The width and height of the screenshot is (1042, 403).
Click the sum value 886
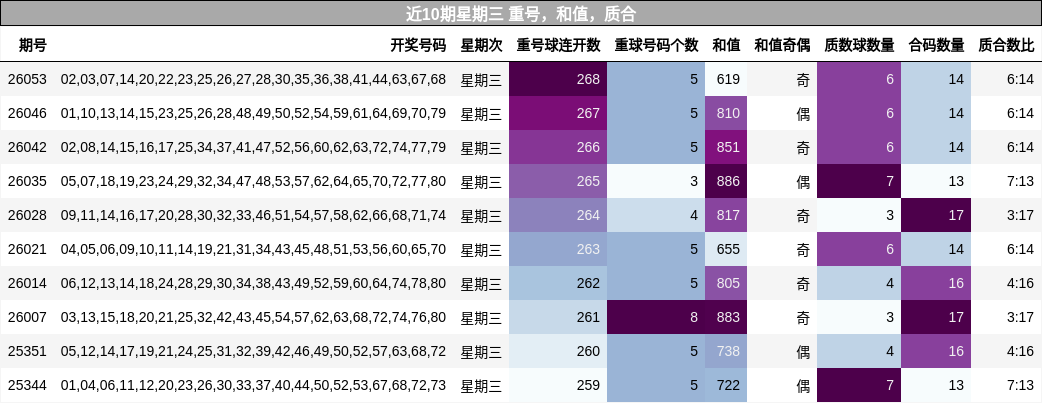coord(726,181)
